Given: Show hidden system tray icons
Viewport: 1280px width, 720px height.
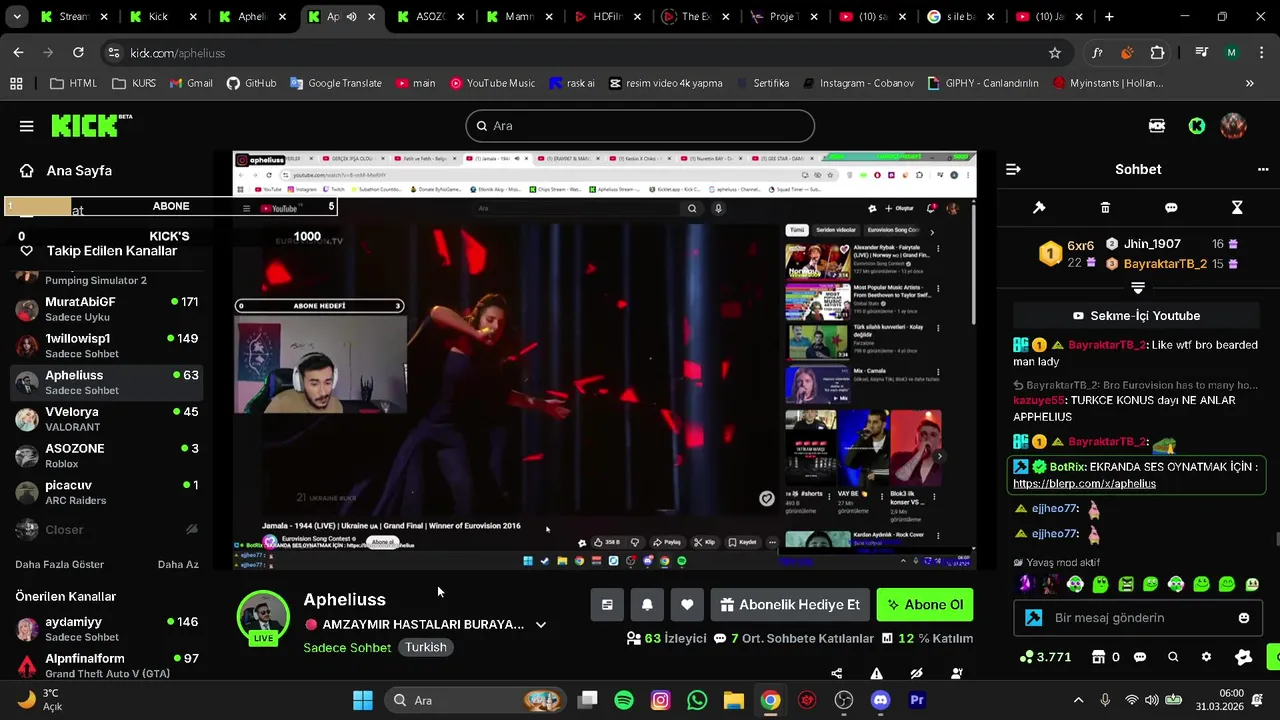Looking at the screenshot, I should pyautogui.click(x=1078, y=700).
